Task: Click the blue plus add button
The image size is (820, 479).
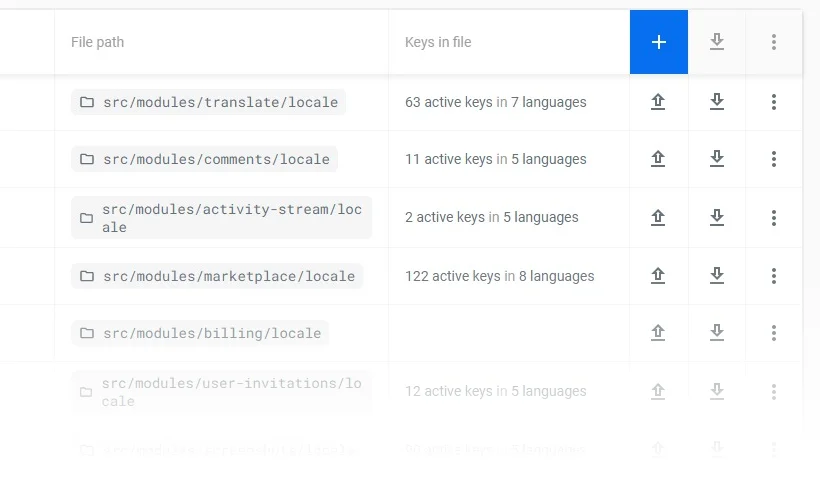Action: [658, 42]
